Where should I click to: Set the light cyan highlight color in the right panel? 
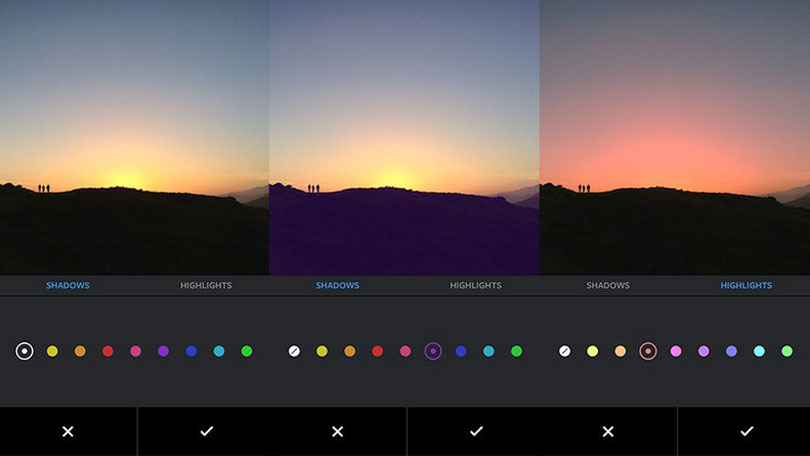759,351
